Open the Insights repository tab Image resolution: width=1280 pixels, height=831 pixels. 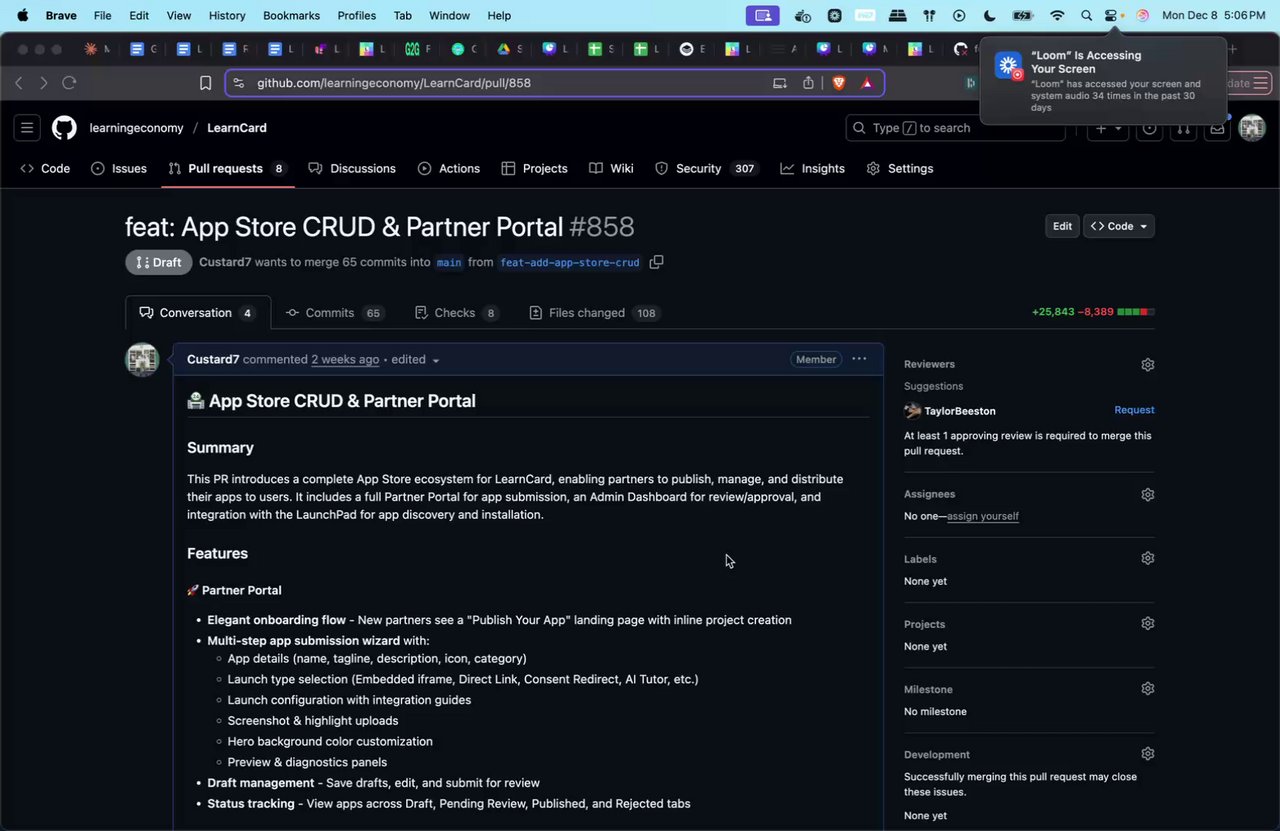[813, 168]
